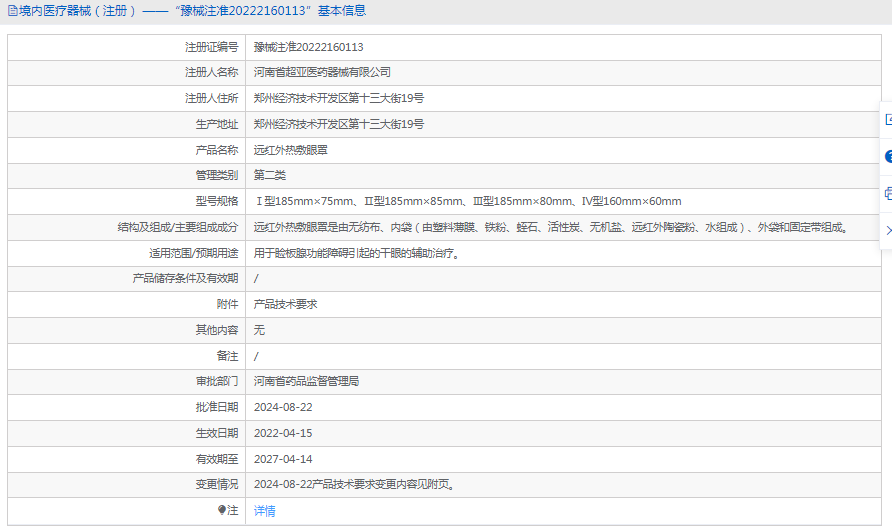Image resolution: width=892 pixels, height=530 pixels.
Task: Click the printer icon in right sidebar
Action: 887,194
